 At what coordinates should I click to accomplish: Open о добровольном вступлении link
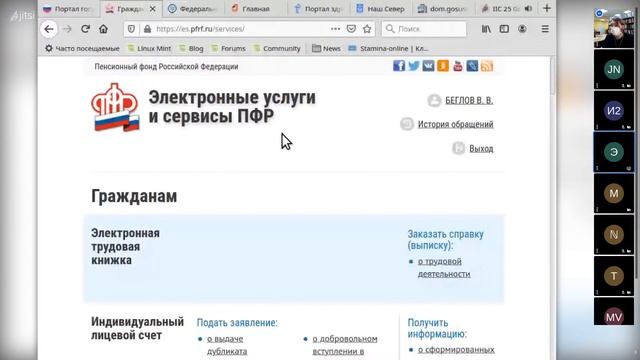pyautogui.click(x=345, y=345)
